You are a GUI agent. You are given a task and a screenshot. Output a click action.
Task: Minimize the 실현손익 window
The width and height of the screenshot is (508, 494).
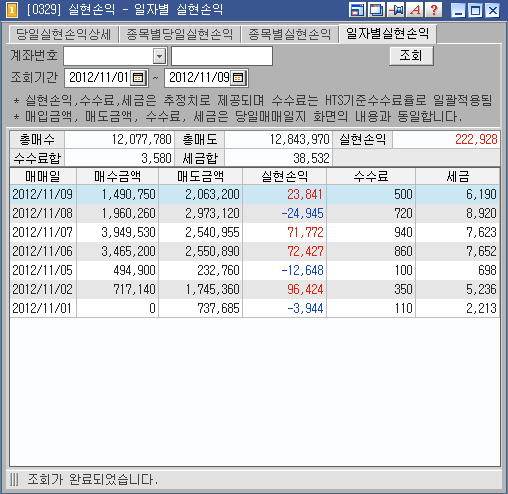tap(459, 10)
